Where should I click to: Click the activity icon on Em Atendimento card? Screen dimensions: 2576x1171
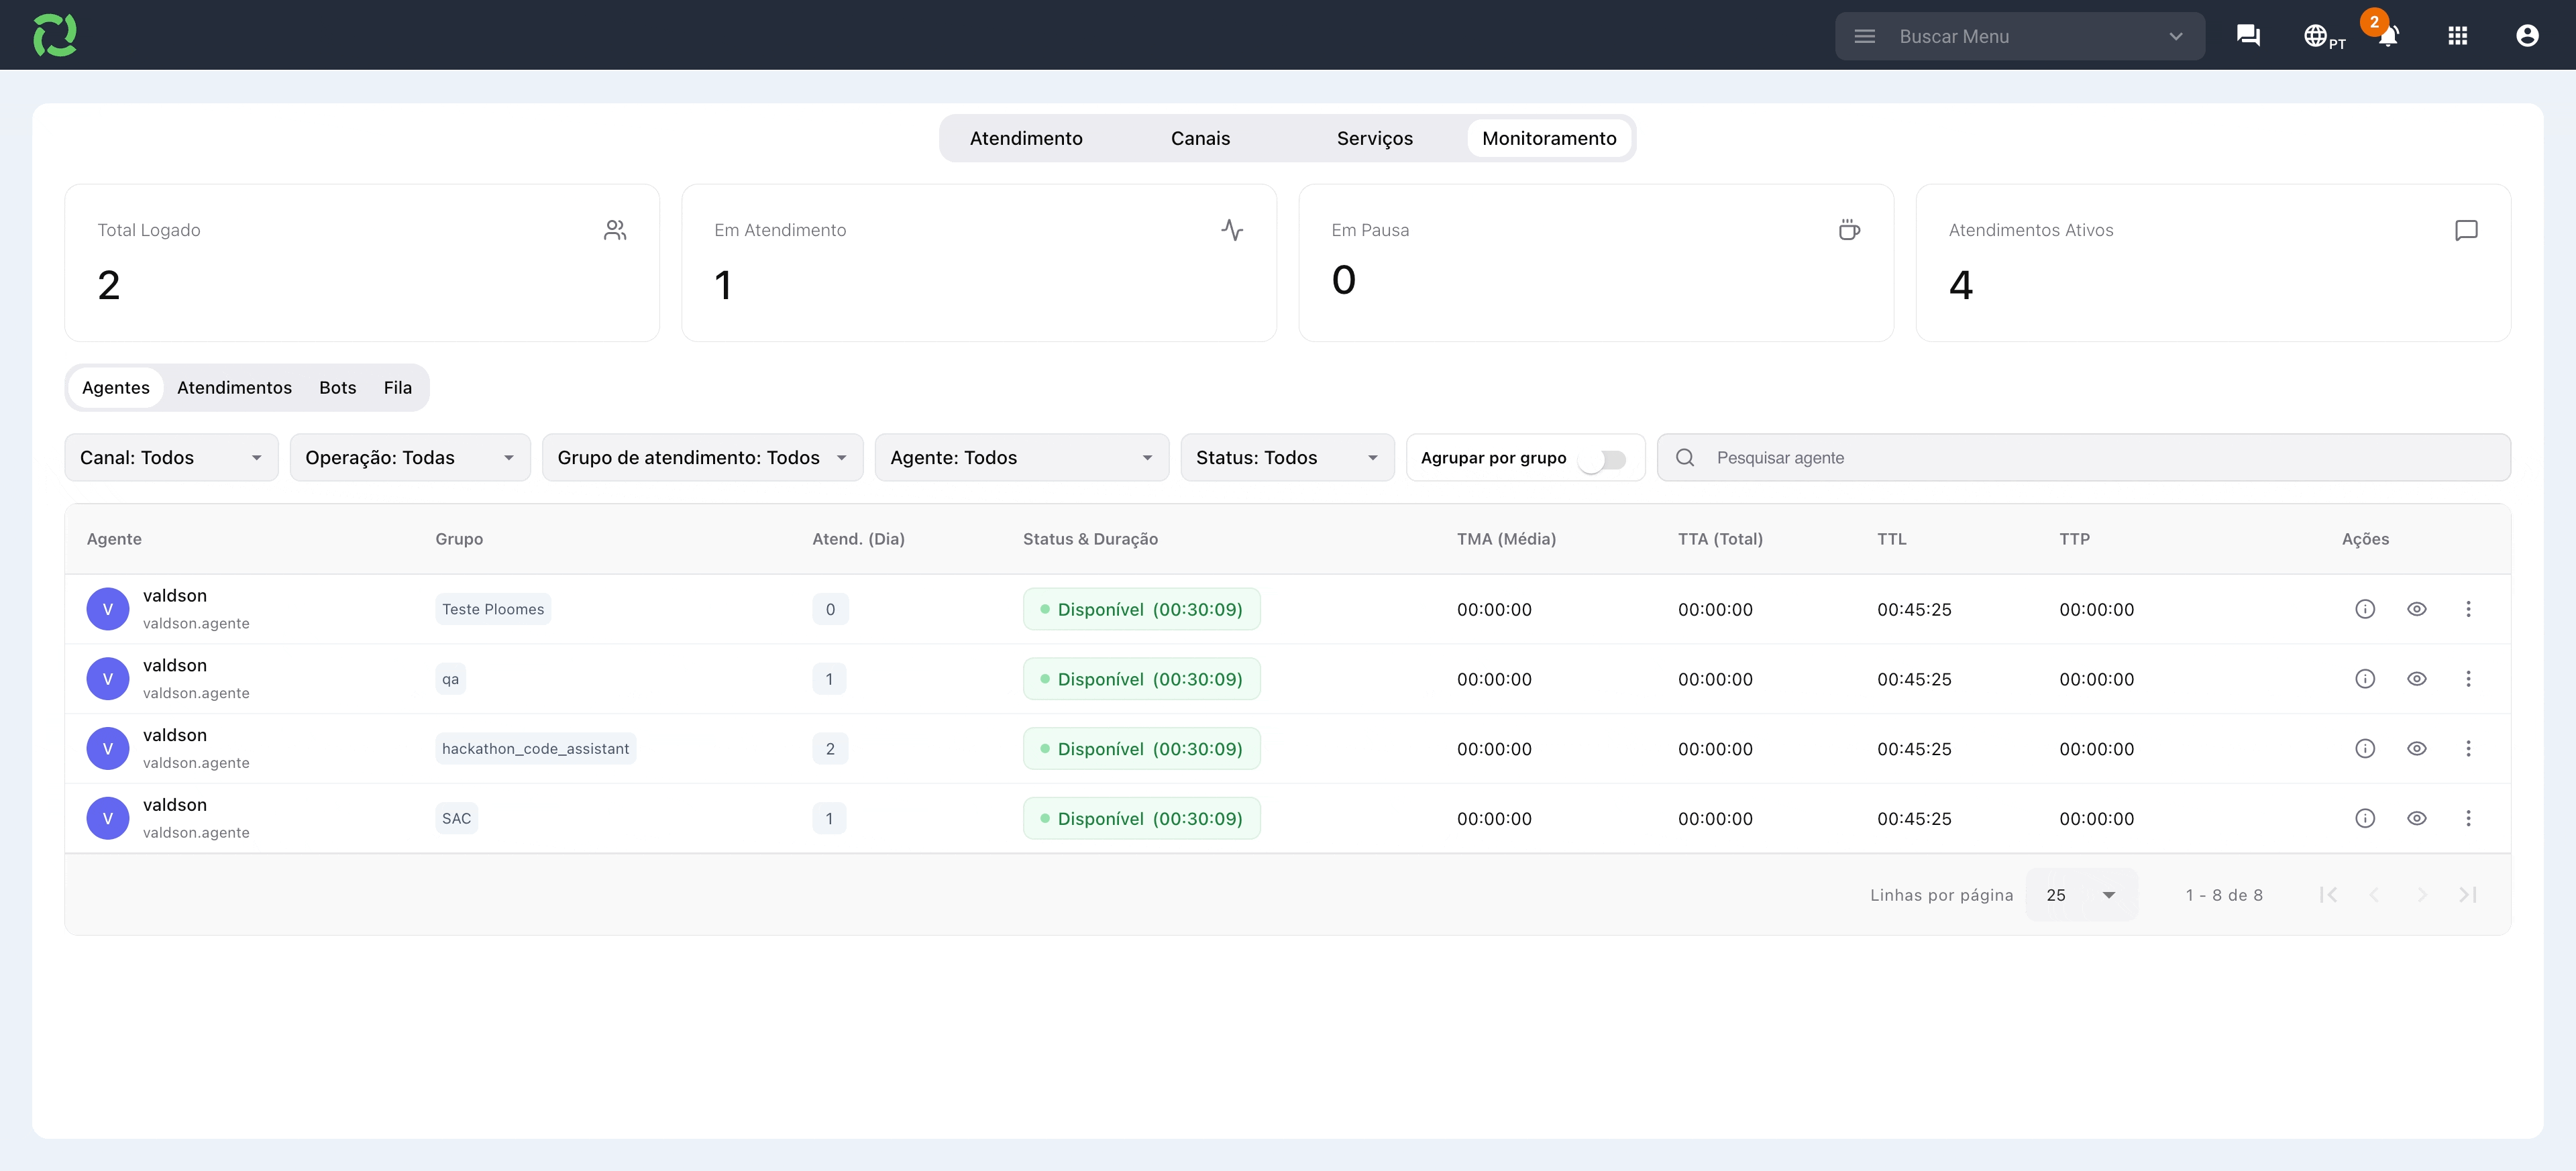tap(1232, 230)
